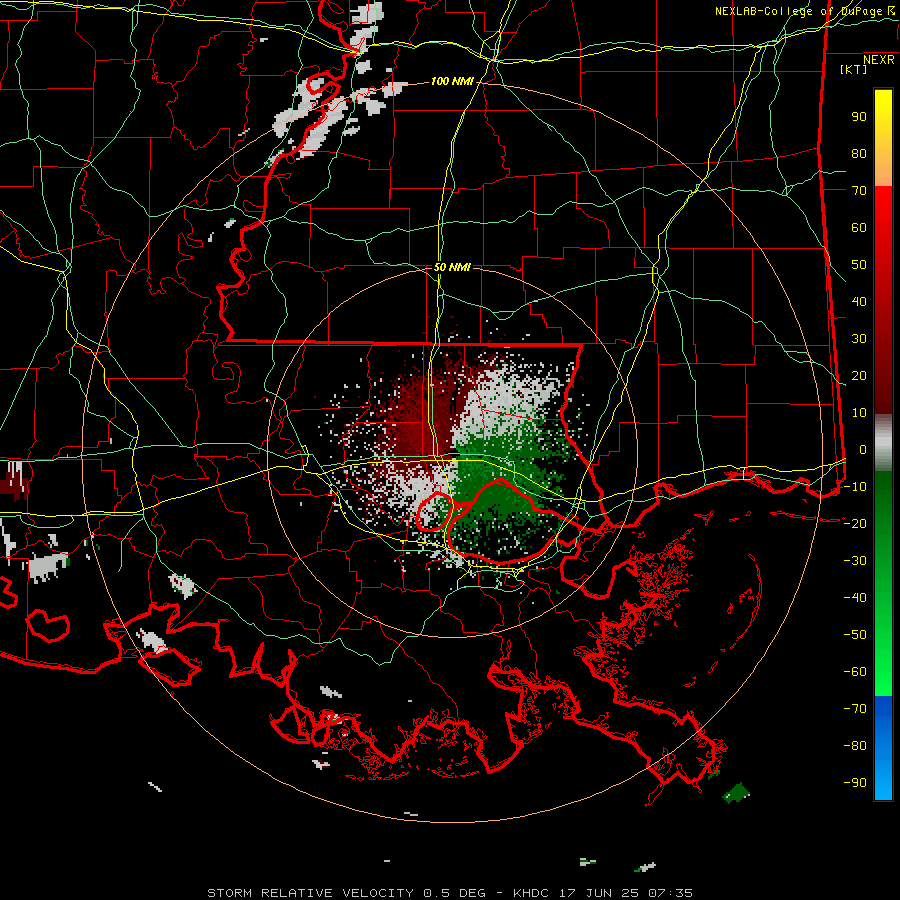Click the 90 value on velocity scale

coord(859,117)
